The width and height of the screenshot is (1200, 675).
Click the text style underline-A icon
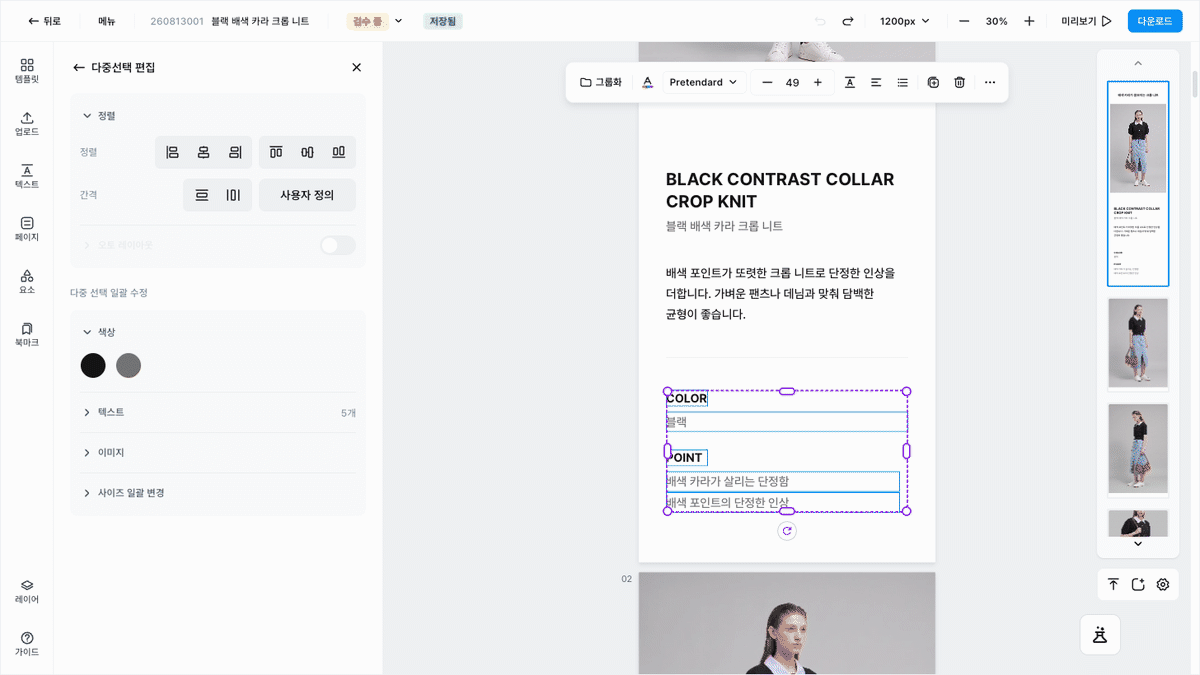click(x=849, y=82)
